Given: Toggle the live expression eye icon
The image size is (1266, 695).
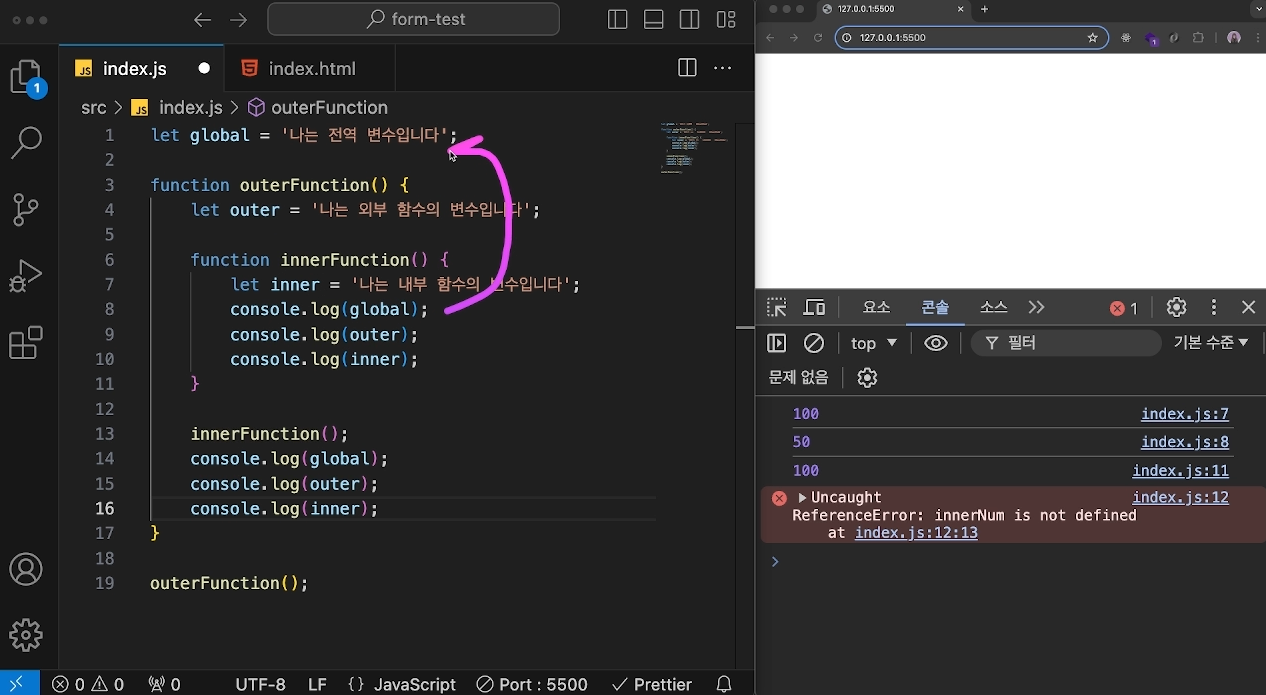Looking at the screenshot, I should tap(935, 343).
